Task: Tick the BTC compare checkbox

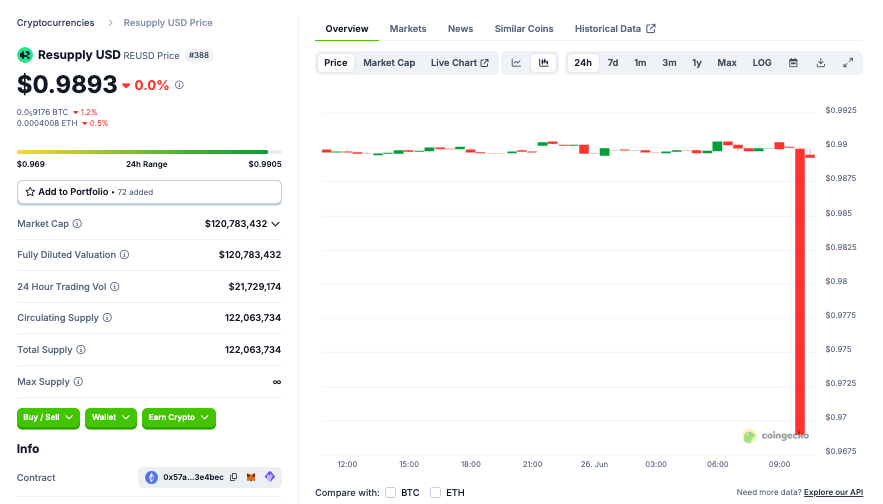Action: tap(390, 493)
